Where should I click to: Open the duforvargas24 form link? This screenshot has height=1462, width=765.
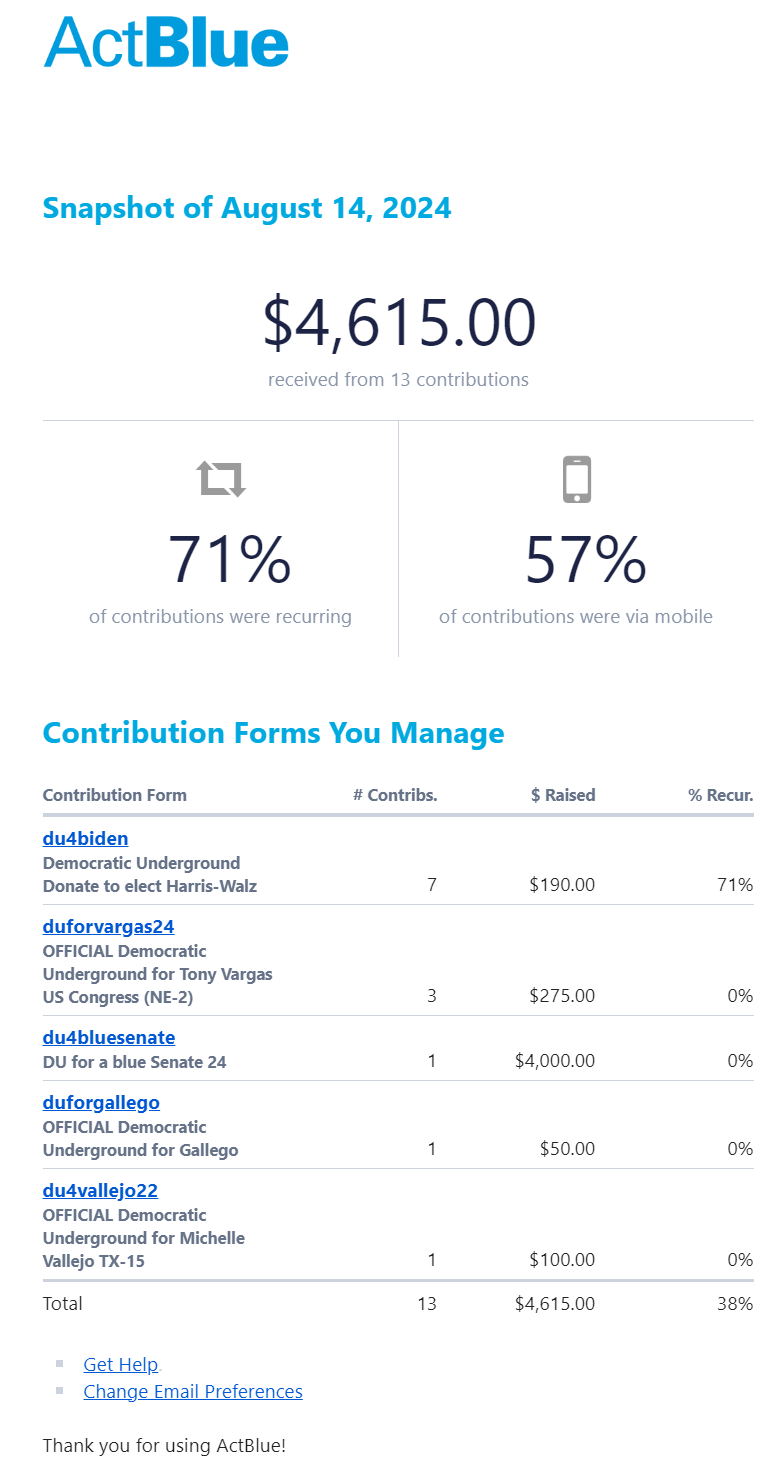[x=108, y=926]
